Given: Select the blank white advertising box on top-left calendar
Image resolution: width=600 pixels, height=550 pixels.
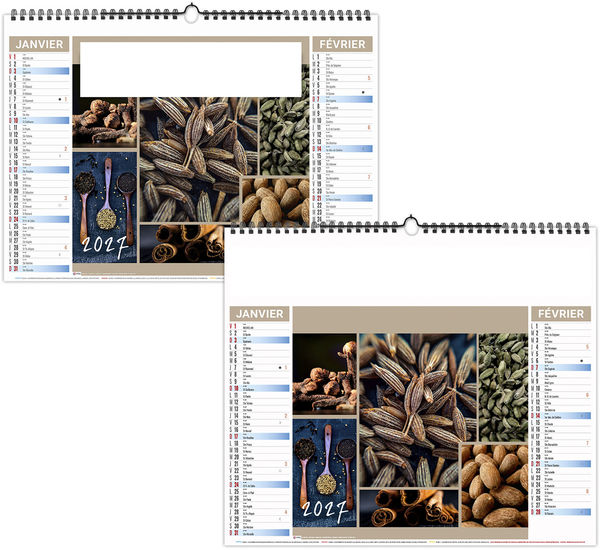Looking at the screenshot, I should (x=191, y=69).
